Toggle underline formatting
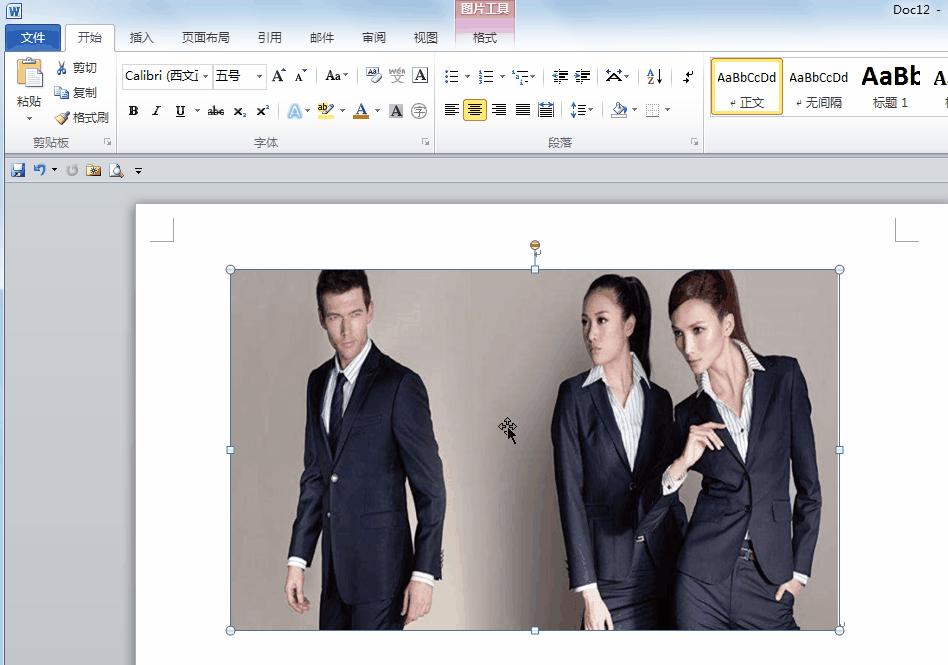Image resolution: width=948 pixels, height=665 pixels. click(x=180, y=111)
